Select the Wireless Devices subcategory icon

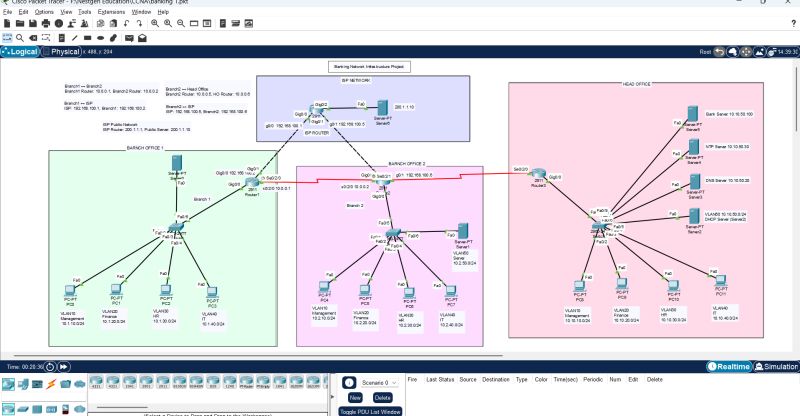51,409
